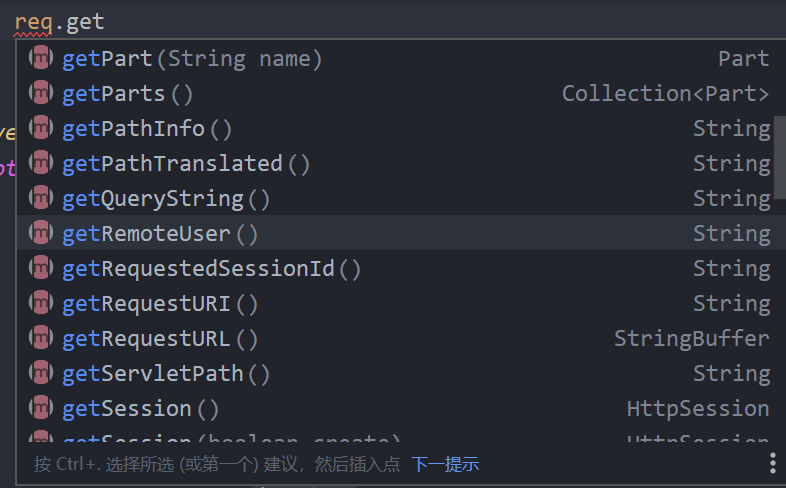Select the getQueryString() completion entry
The image size is (786, 488).
click(166, 199)
